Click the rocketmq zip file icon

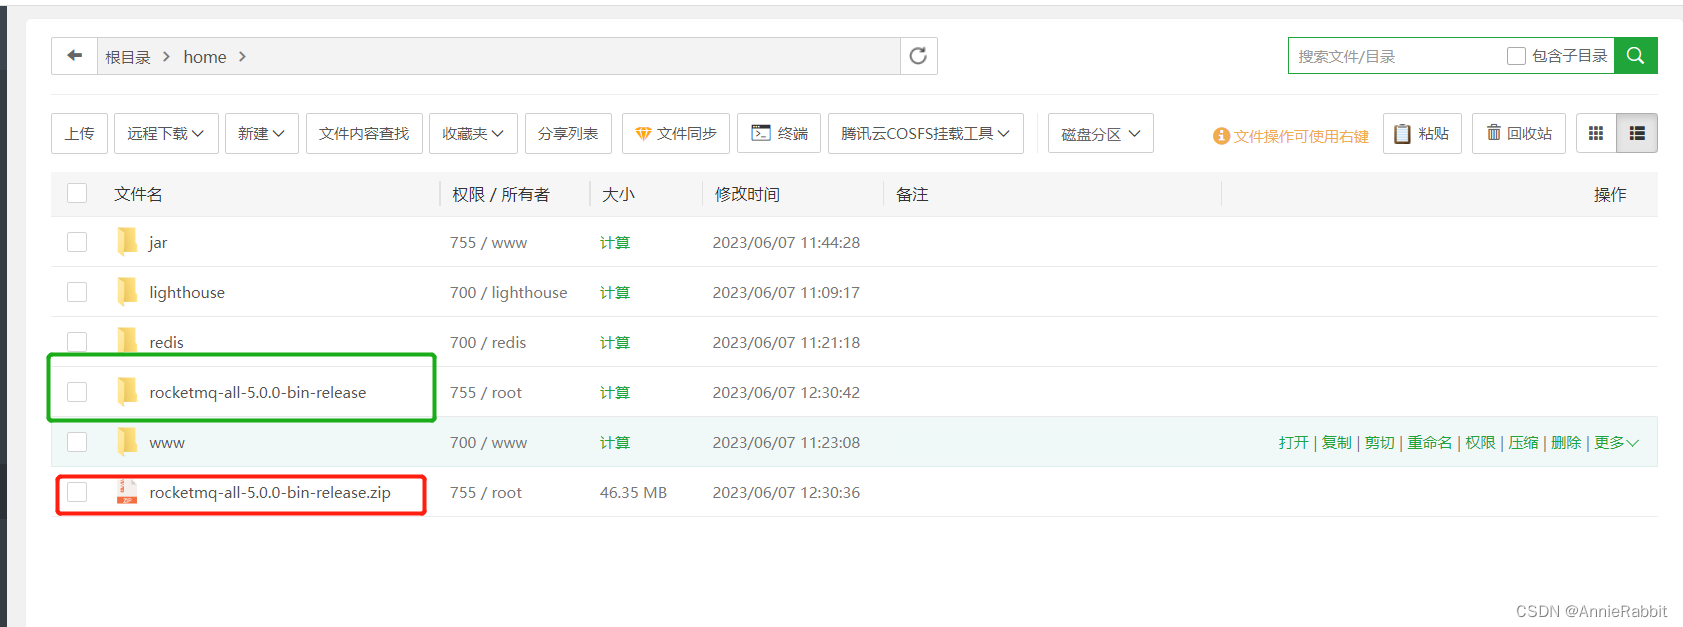127,491
